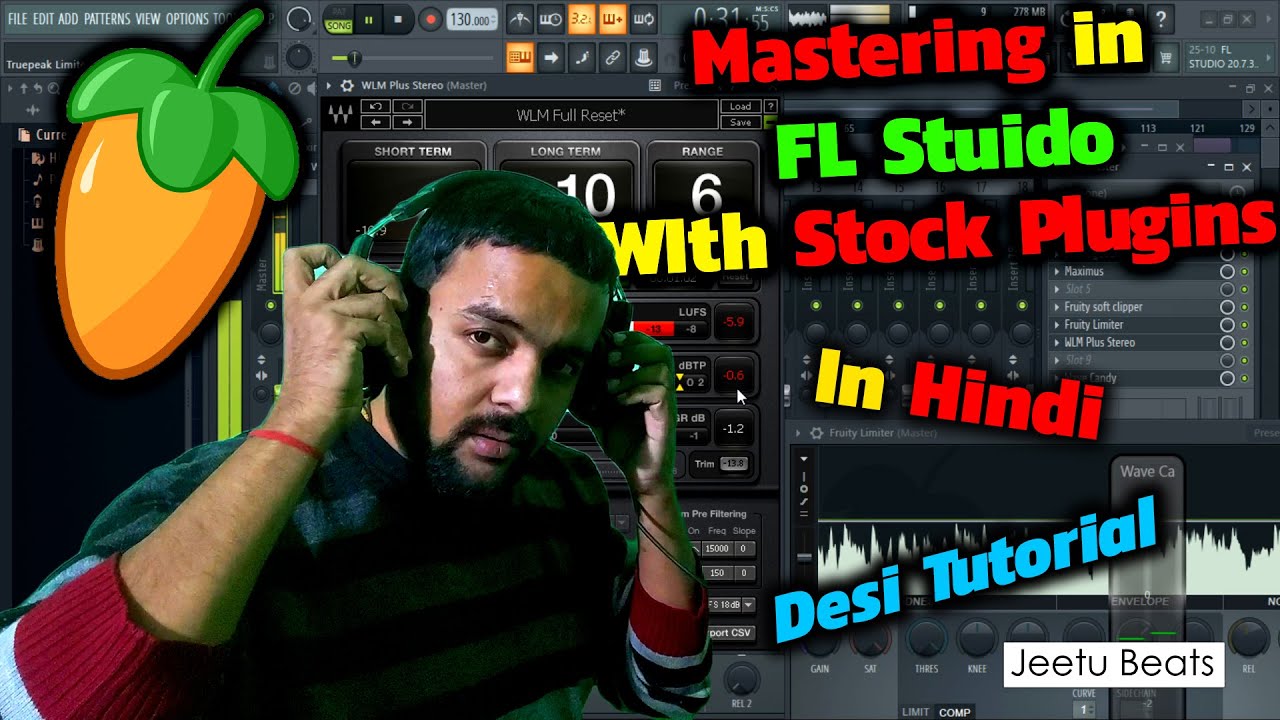Click the auto-scroll arrow icon
1280x720 pixels.
pyautogui.click(x=550, y=57)
